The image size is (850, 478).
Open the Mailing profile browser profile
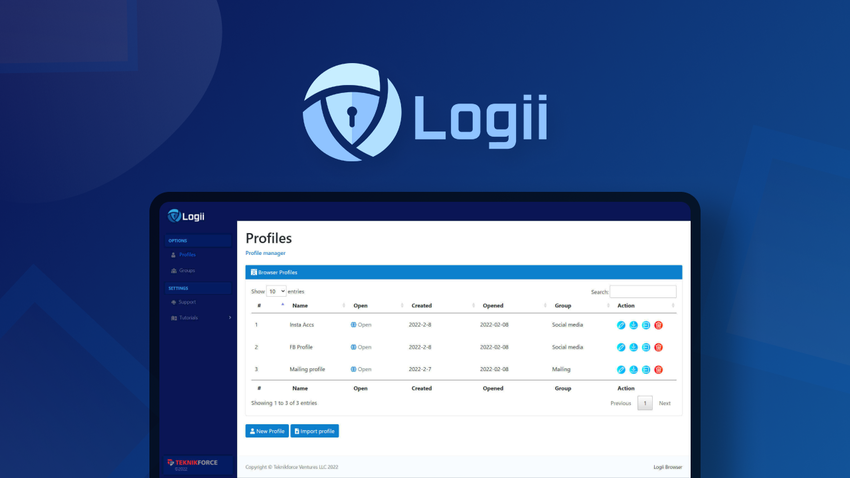pos(360,369)
